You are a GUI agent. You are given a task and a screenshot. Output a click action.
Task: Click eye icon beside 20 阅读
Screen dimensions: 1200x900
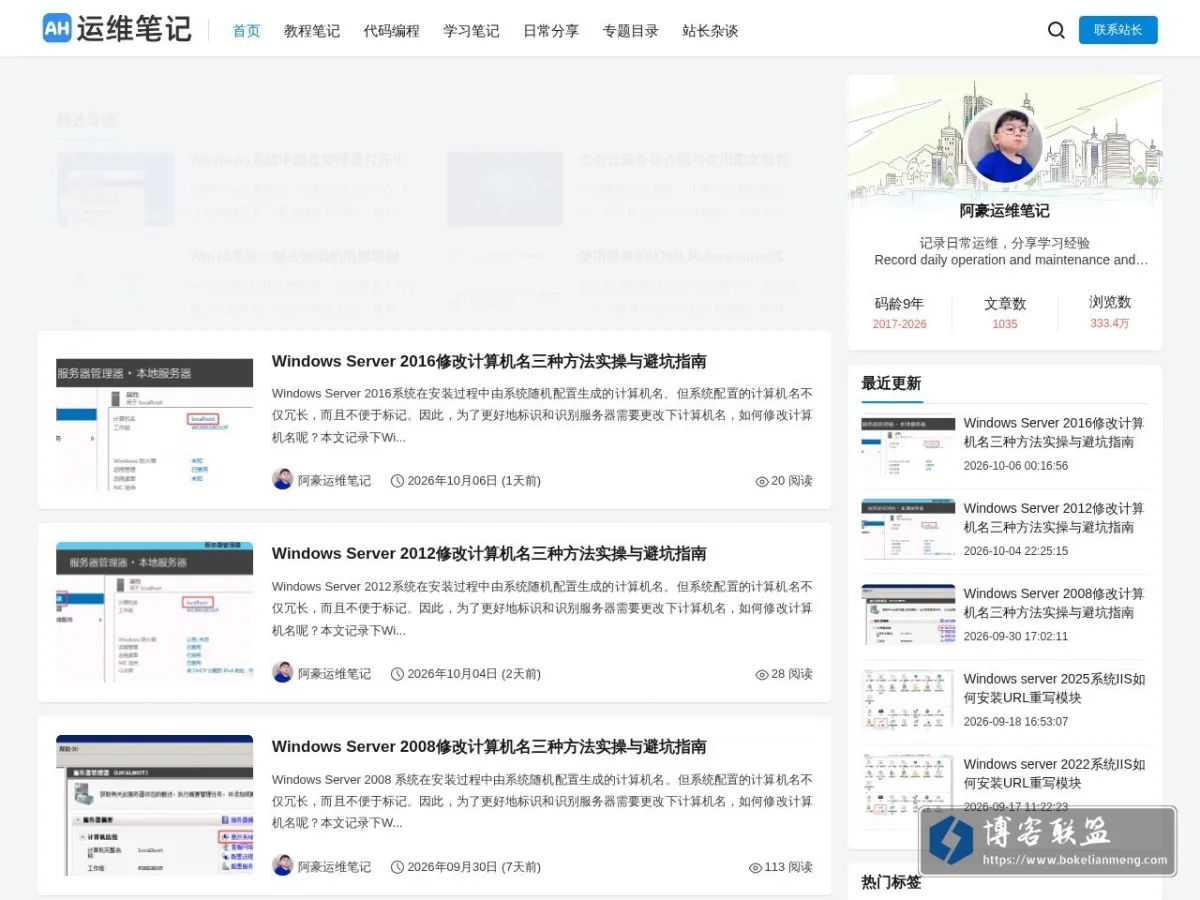[762, 481]
